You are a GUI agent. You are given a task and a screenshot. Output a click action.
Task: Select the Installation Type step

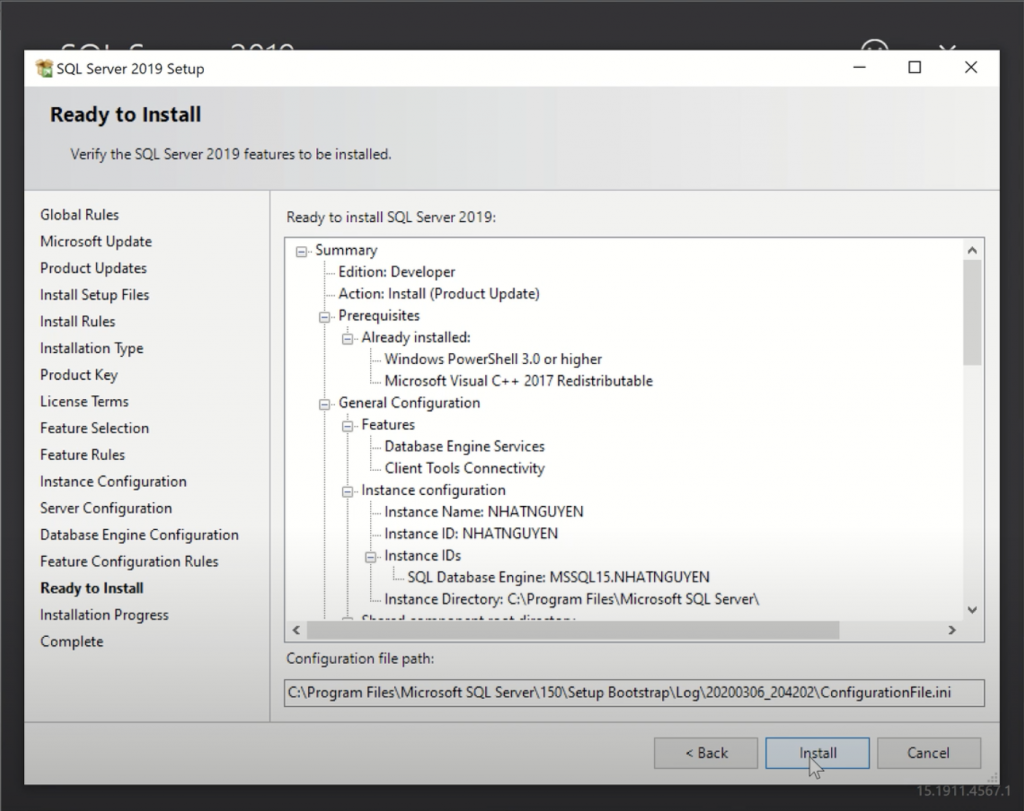[91, 349]
